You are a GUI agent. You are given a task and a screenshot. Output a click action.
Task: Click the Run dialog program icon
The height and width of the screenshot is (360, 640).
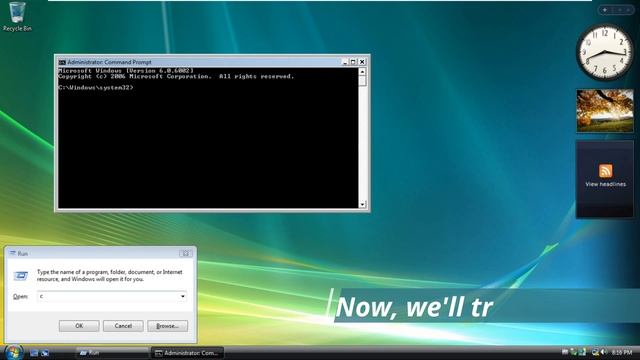(x=20, y=276)
